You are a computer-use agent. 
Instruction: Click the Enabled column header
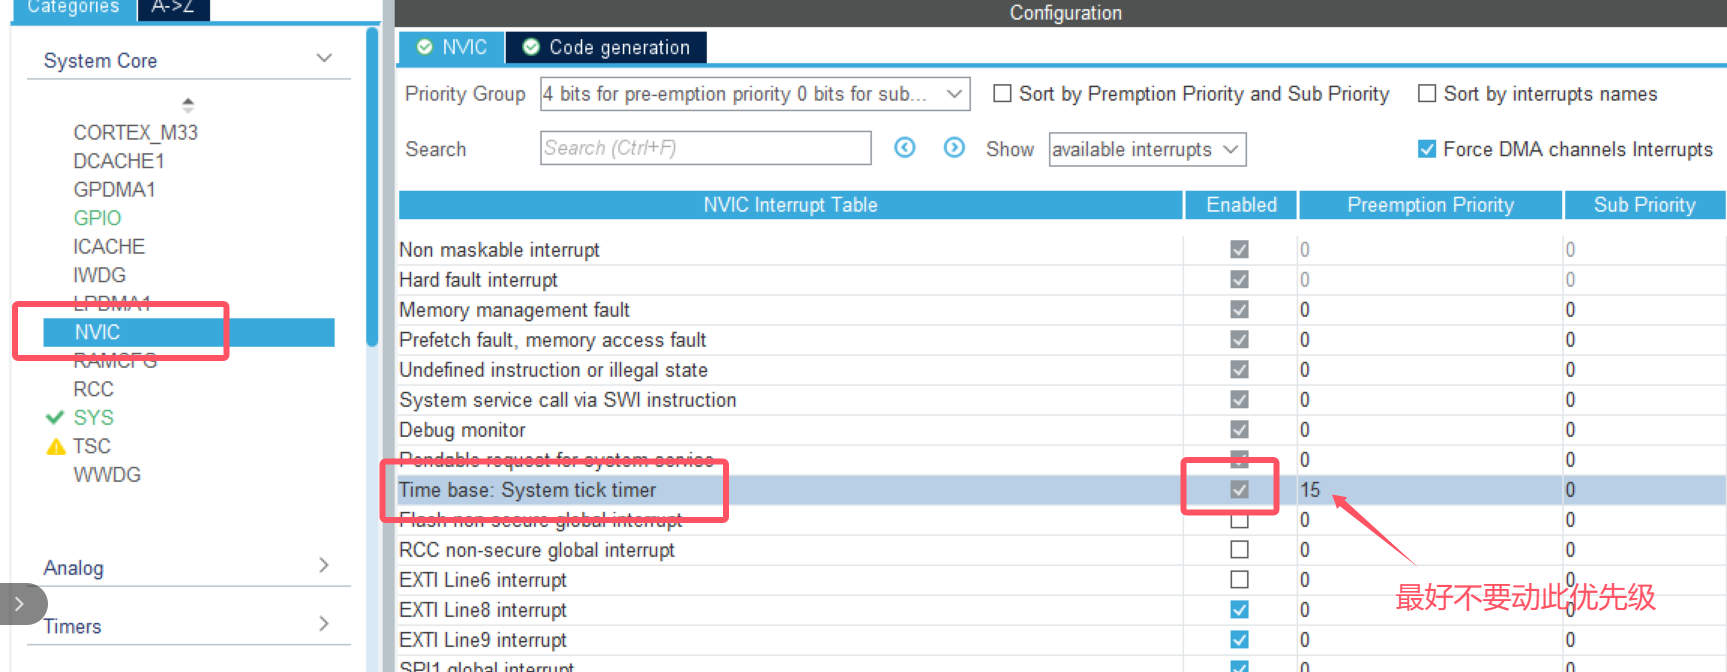[1241, 205]
